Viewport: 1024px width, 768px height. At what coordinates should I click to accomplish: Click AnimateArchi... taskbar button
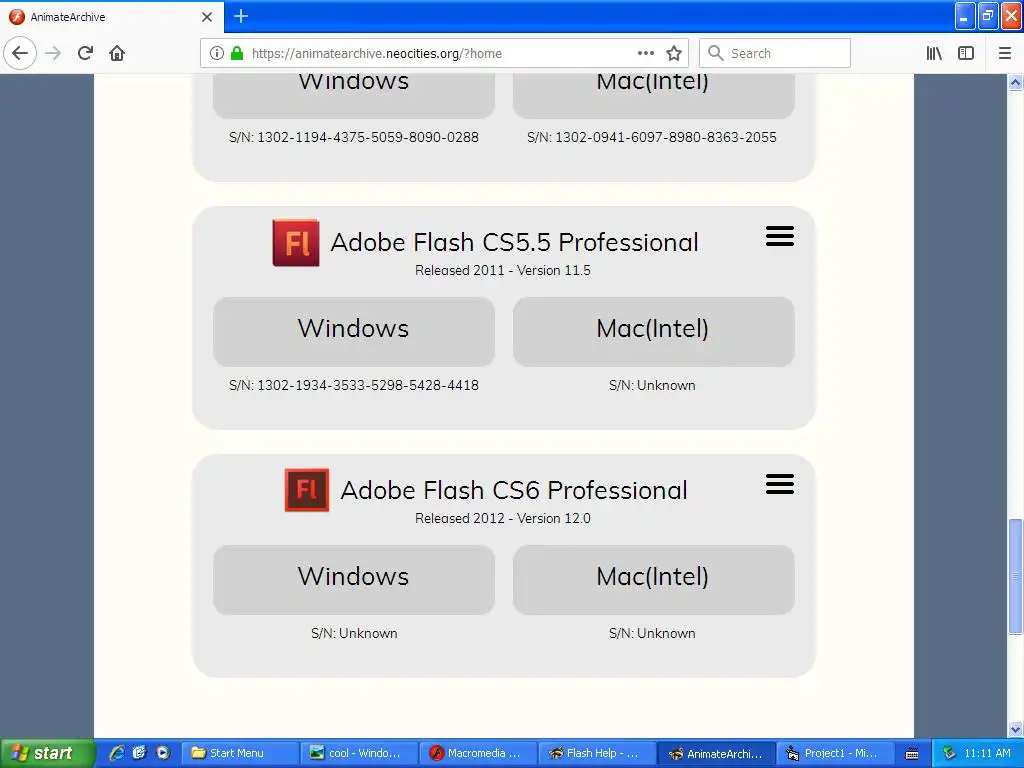[x=716, y=754]
